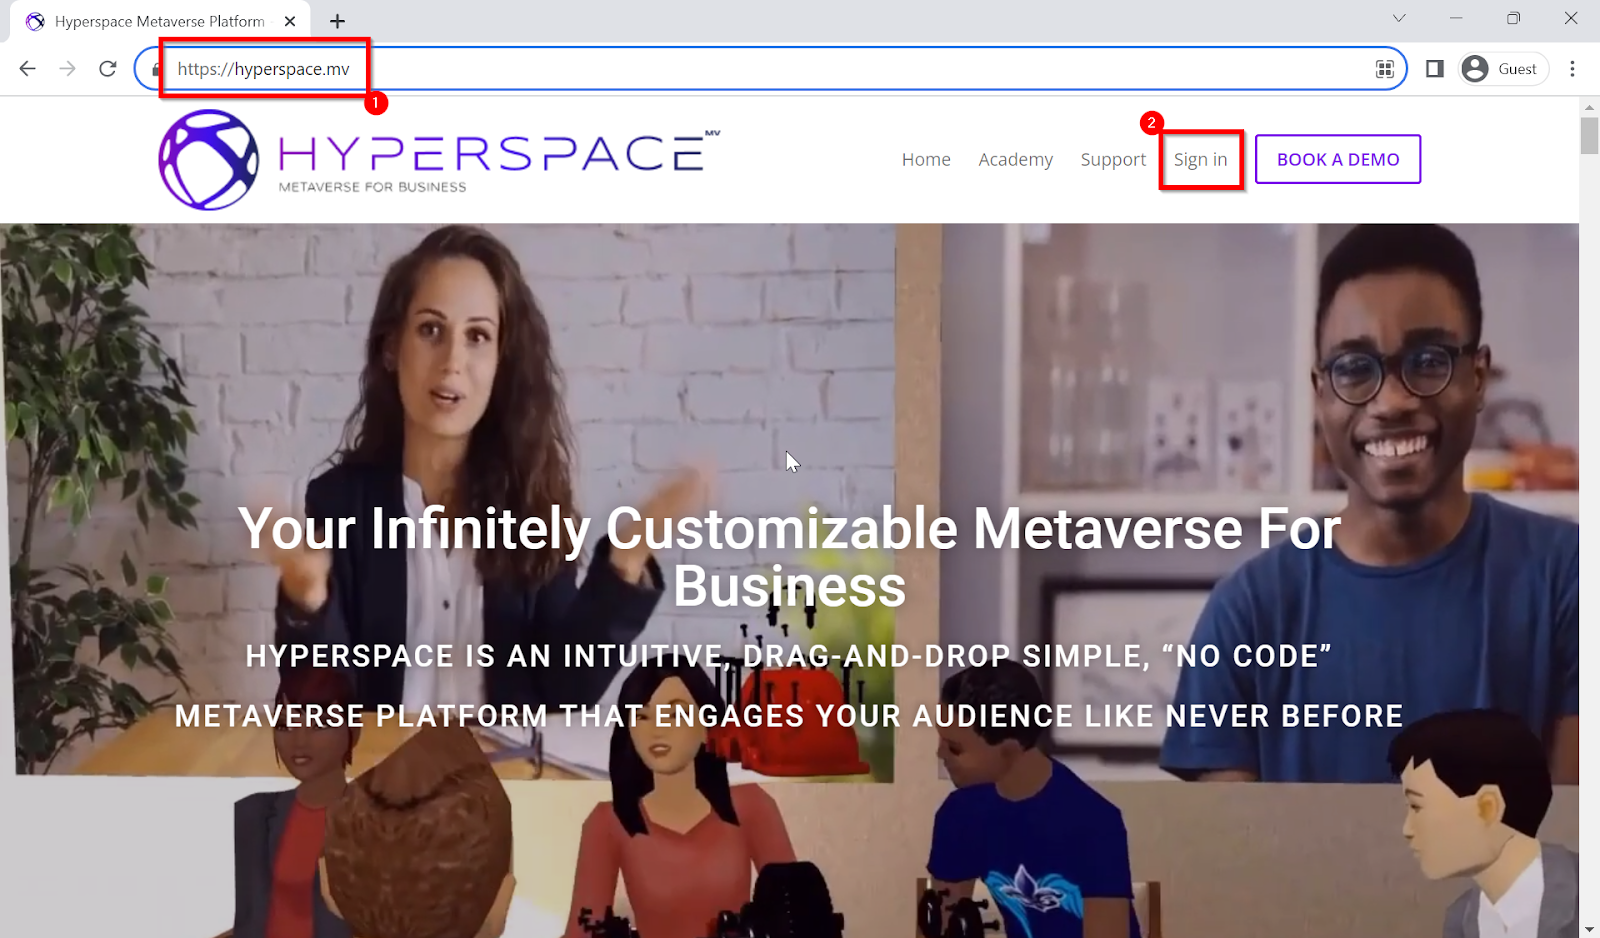Click the vertical scrollbar thumb
Image resolution: width=1600 pixels, height=938 pixels.
coord(1589,135)
